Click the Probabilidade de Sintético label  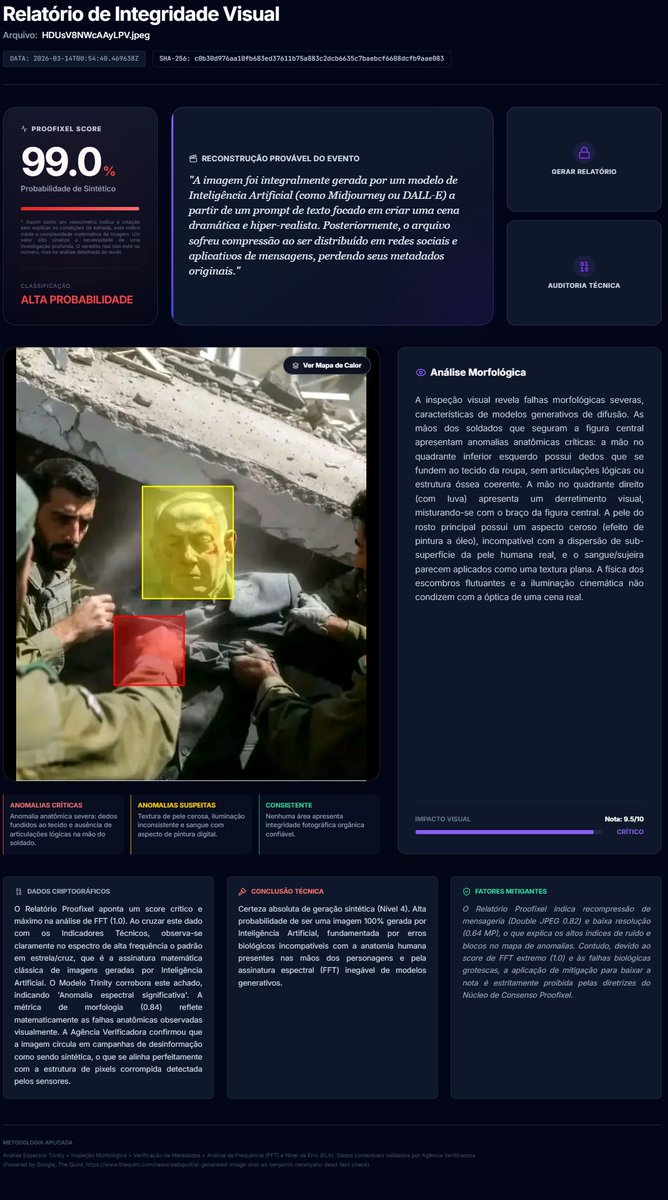click(67, 189)
